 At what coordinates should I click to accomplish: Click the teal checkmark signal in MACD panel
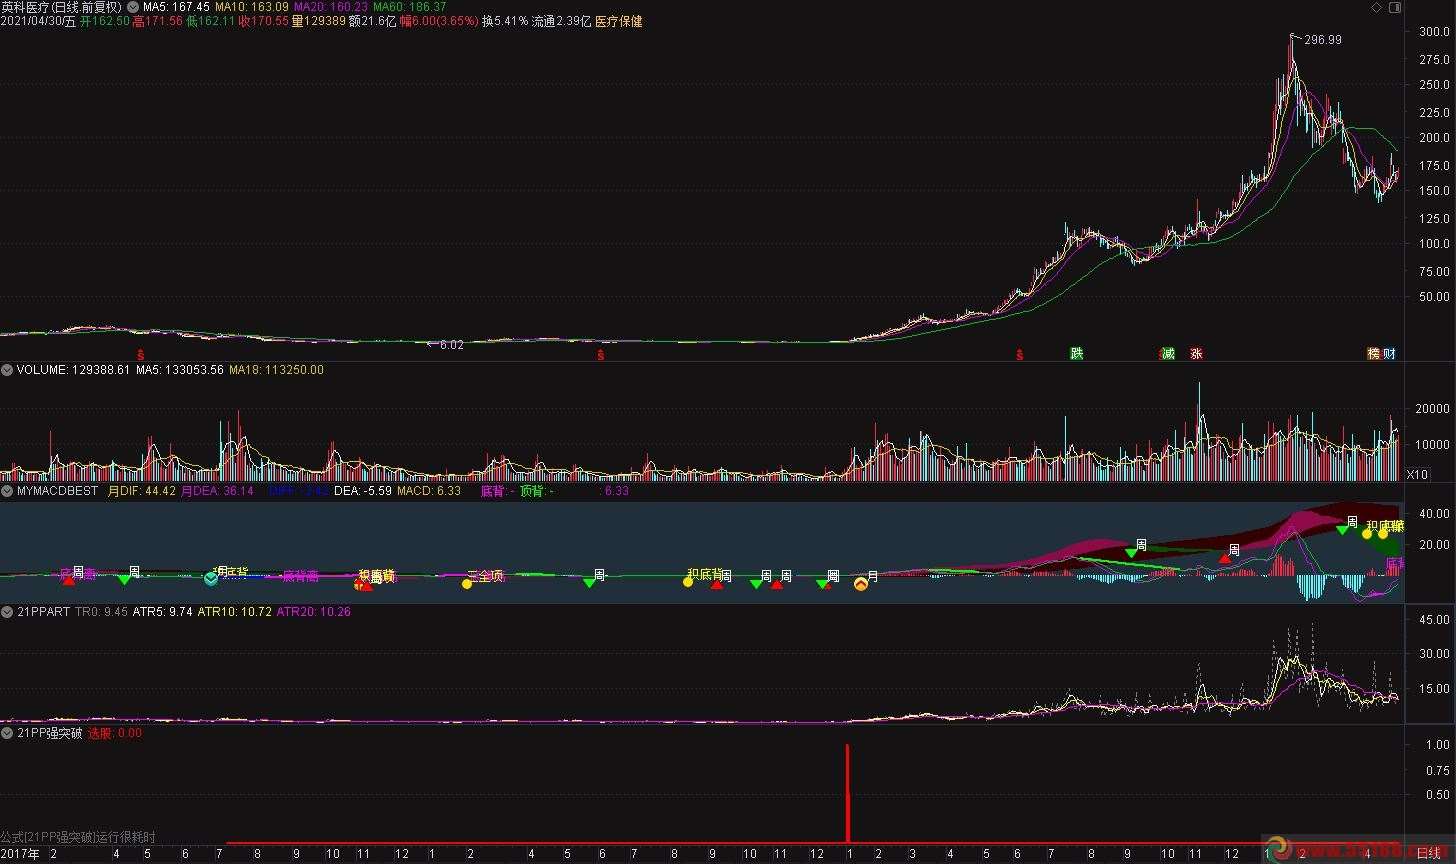(x=211, y=578)
